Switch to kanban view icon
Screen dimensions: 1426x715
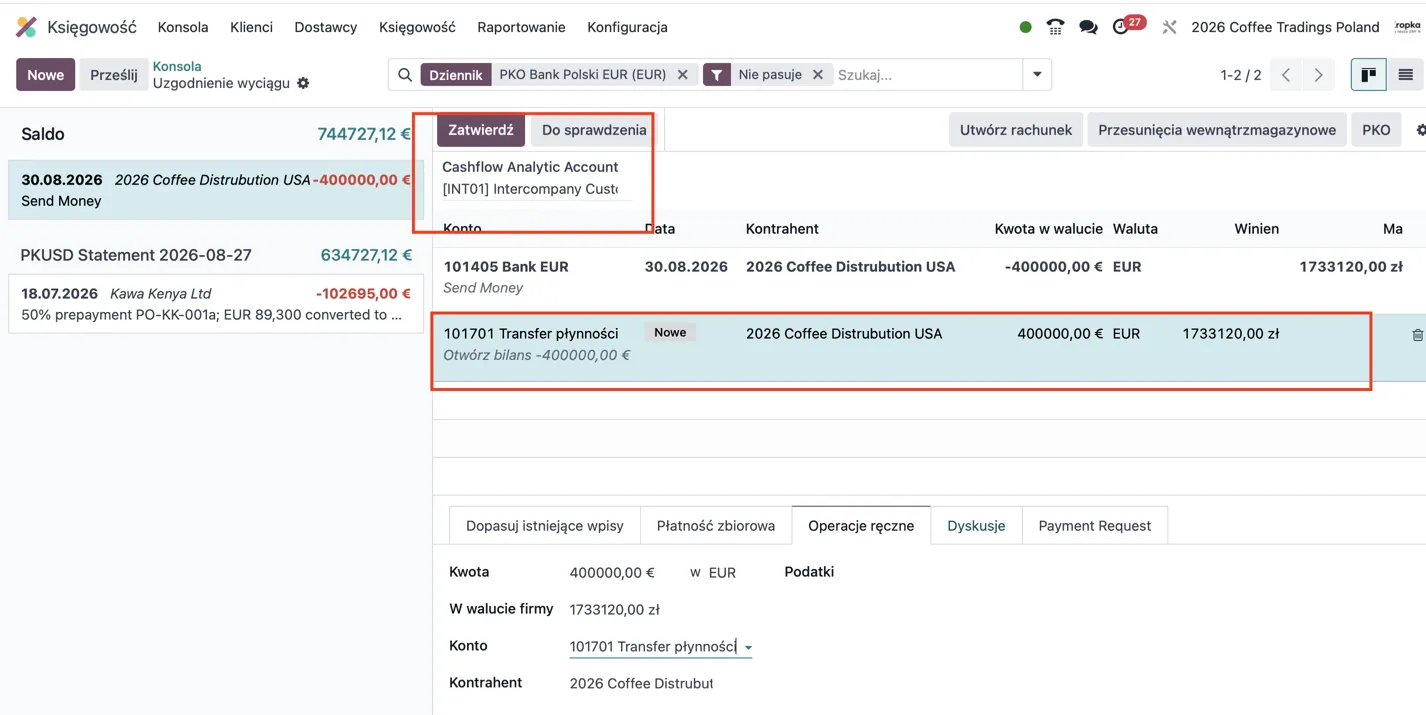1368,75
